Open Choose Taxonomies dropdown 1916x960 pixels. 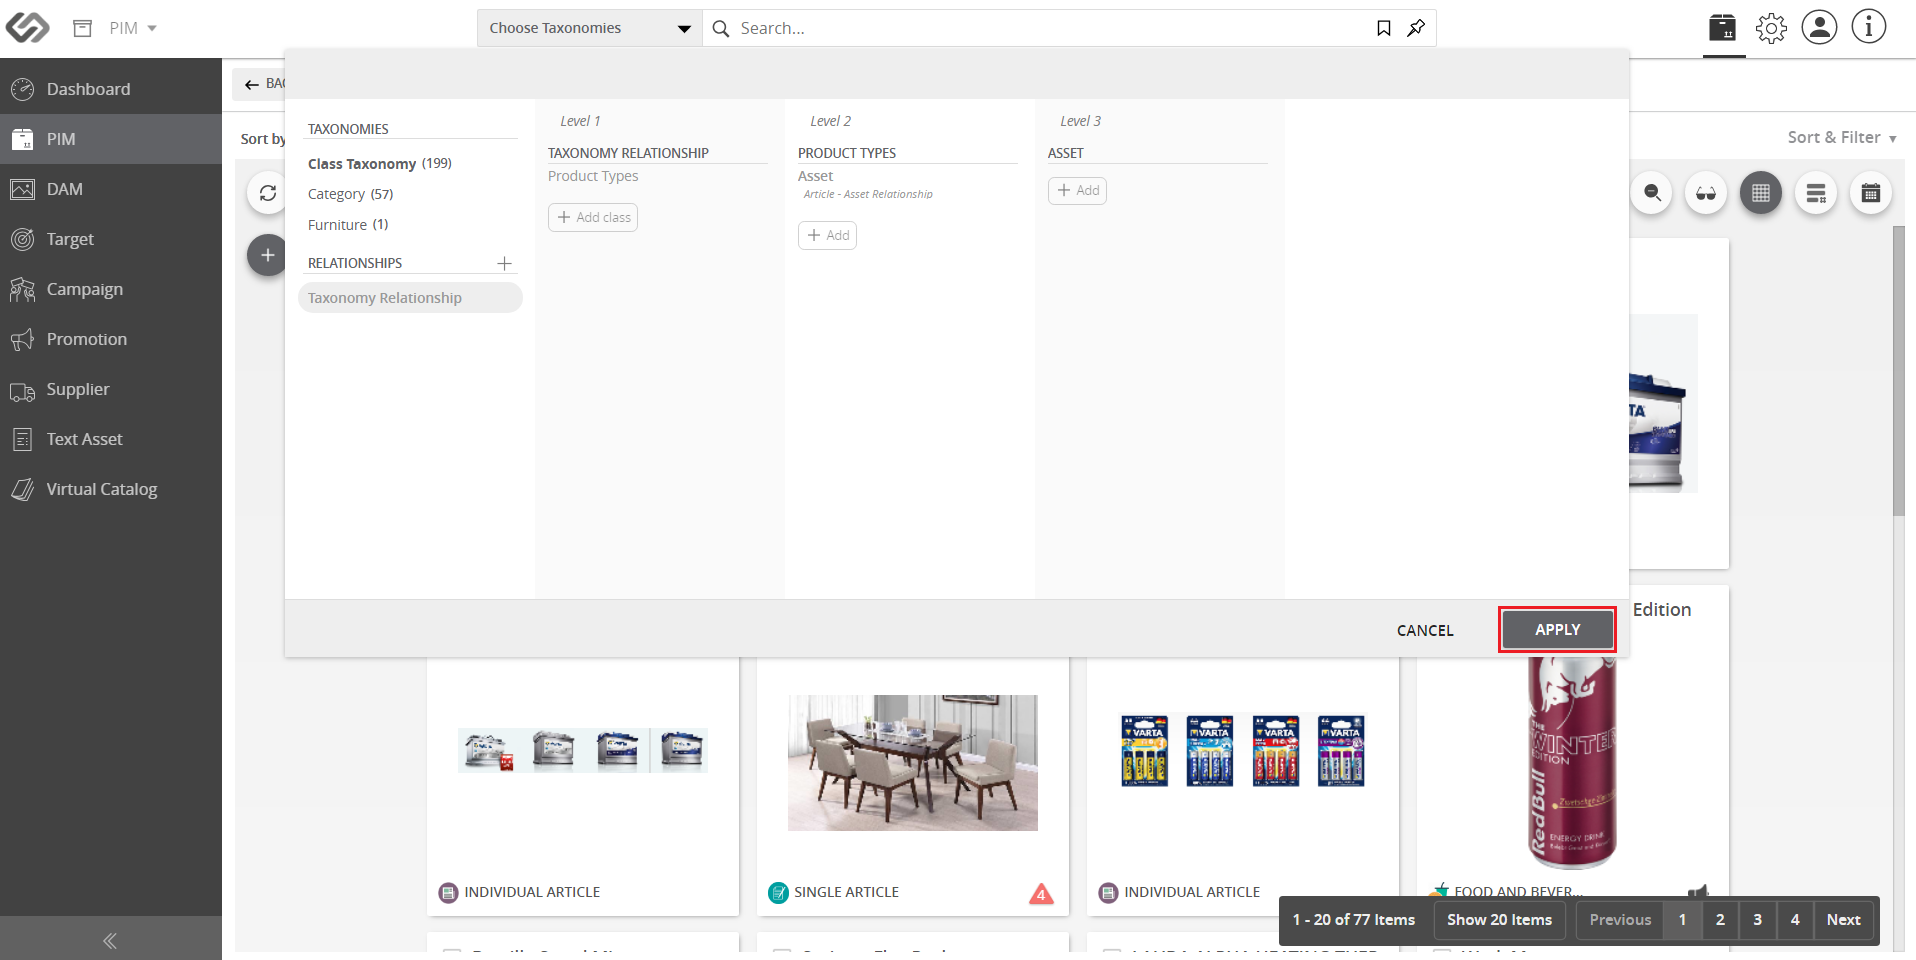pos(590,28)
